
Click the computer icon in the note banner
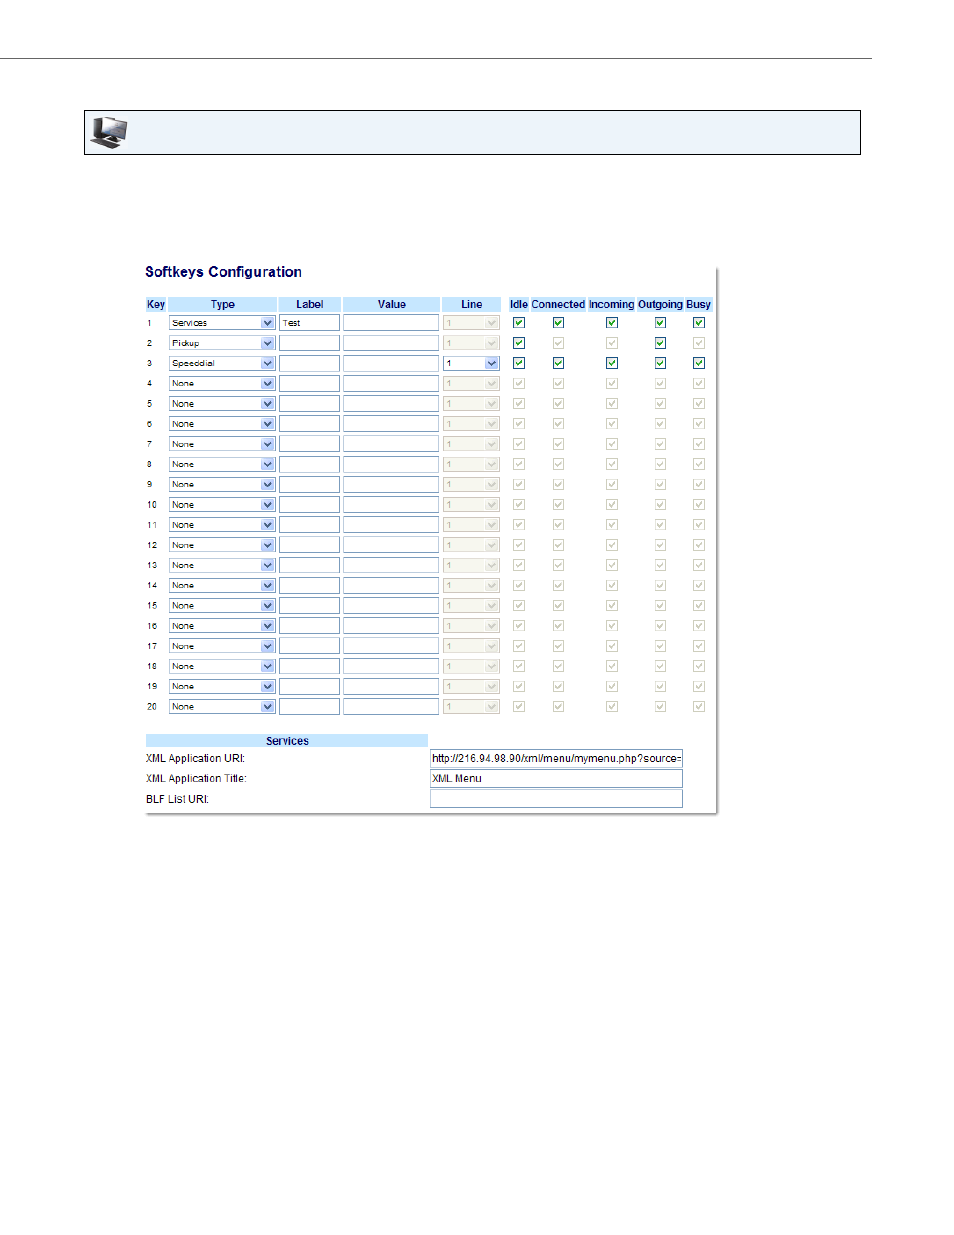tap(109, 132)
